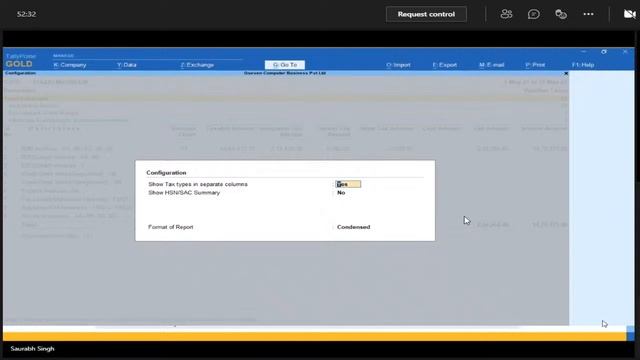The width and height of the screenshot is (640, 360).
Task: Click the Show Tax types in separate columns label
Action: tap(198, 184)
